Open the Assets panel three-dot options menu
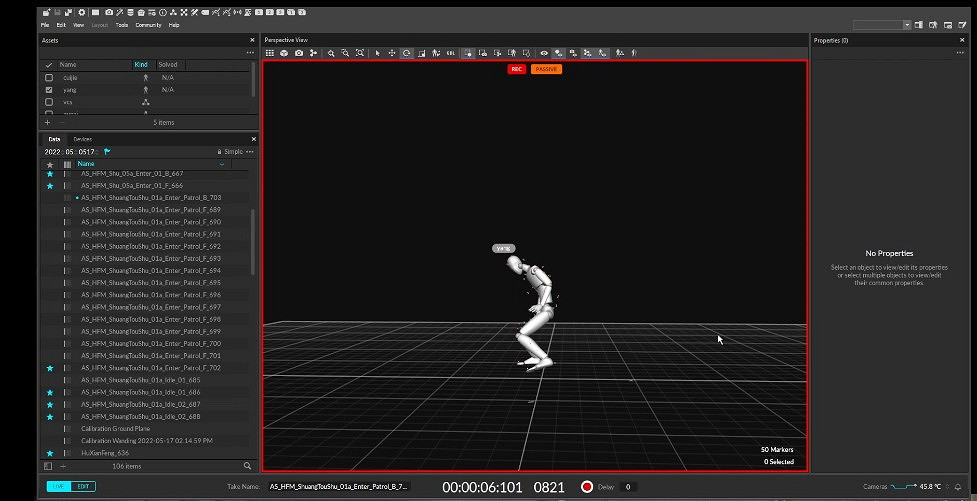 (249, 52)
